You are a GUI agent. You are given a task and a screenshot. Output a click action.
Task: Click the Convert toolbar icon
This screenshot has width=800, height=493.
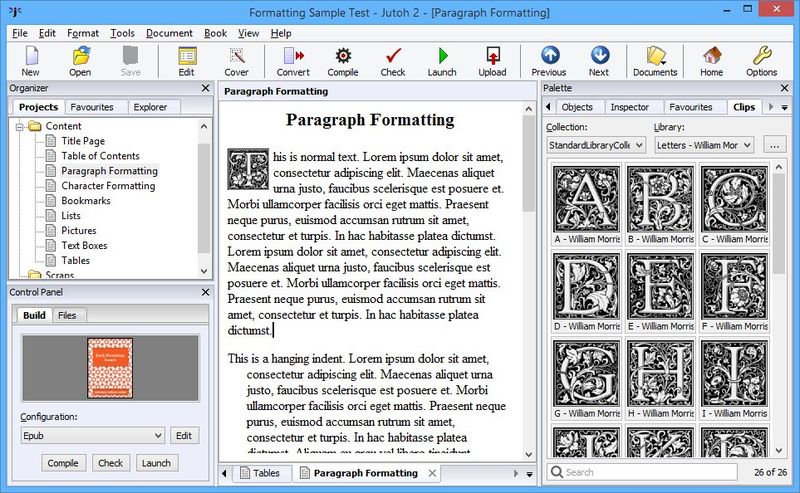tap(293, 58)
